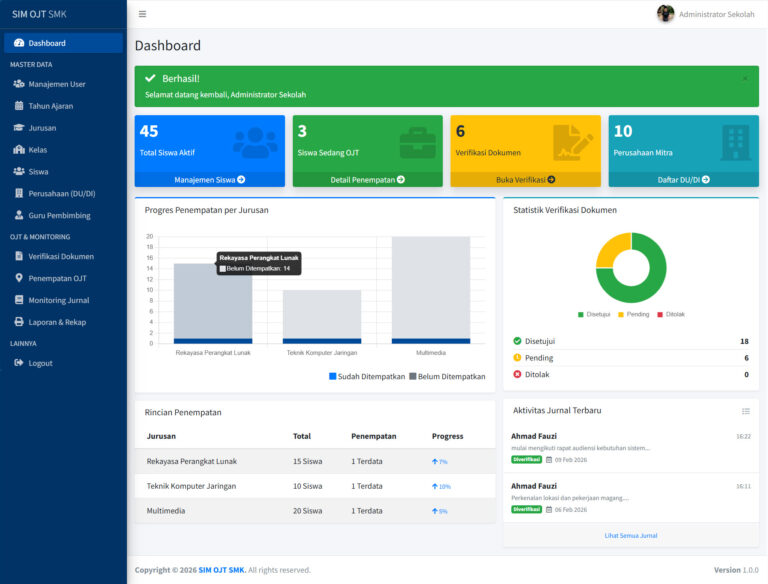
Task: Click the Kelas school icon in sidebar
Action: [19, 150]
